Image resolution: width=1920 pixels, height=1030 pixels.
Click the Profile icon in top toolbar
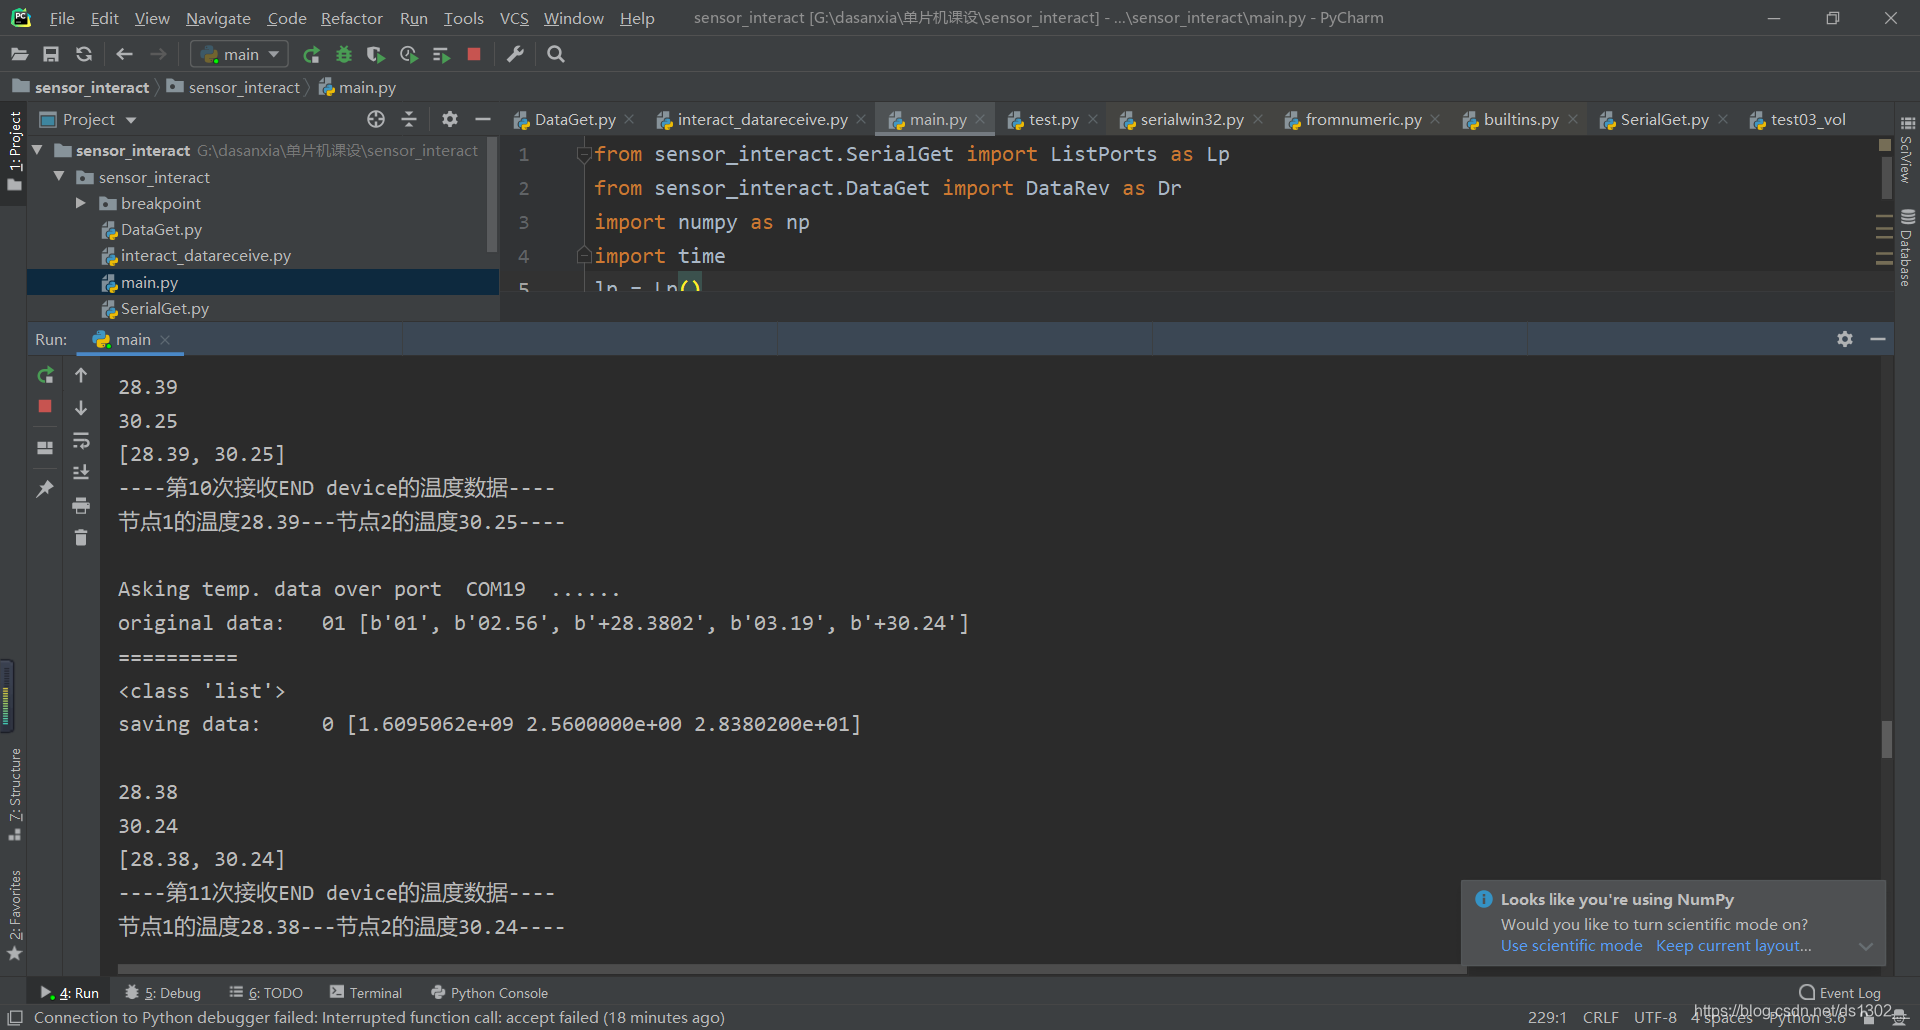(x=408, y=55)
